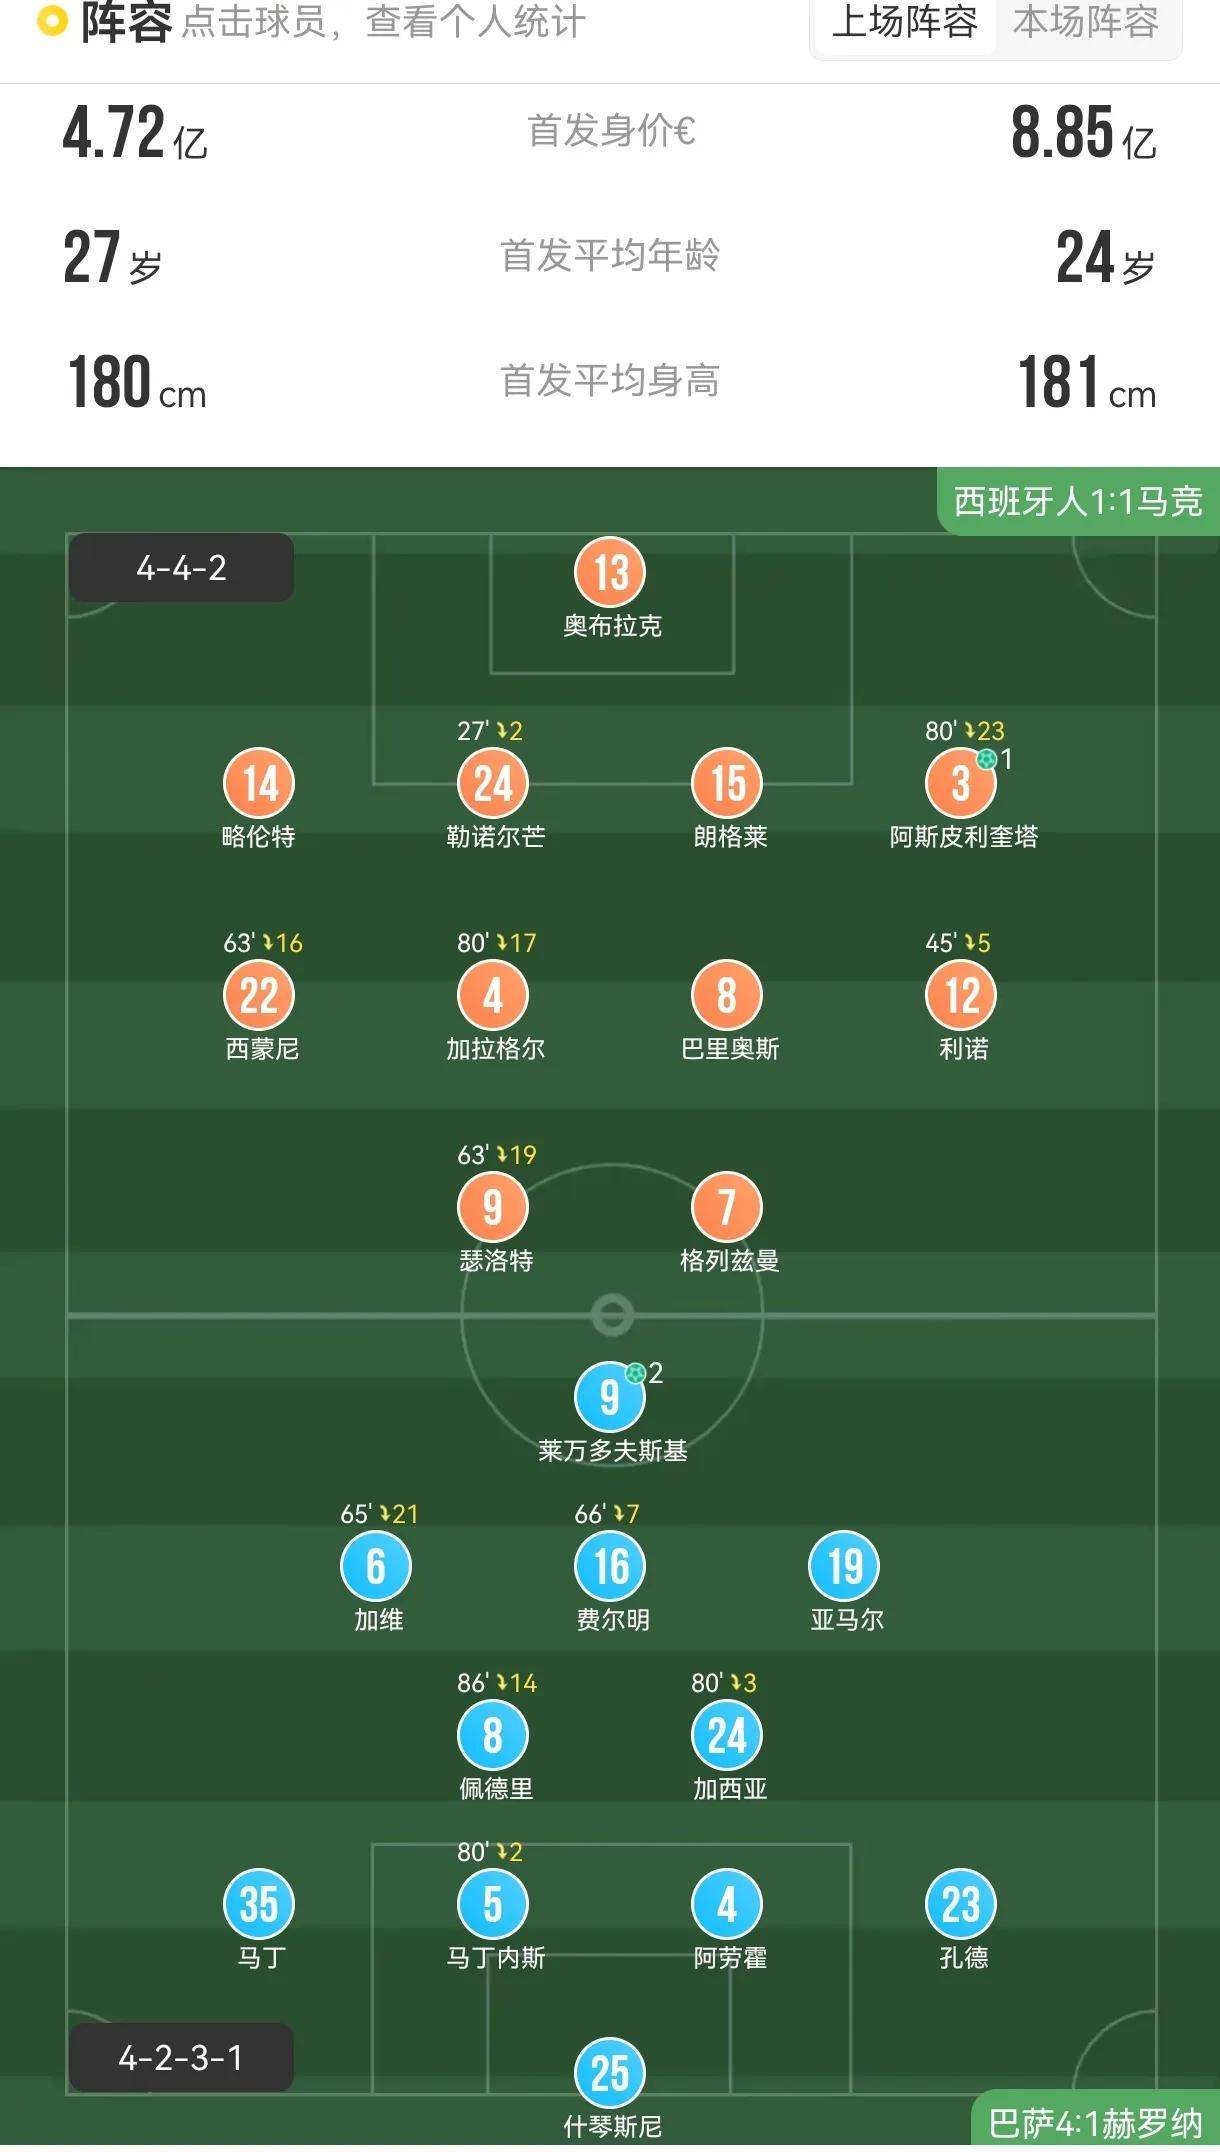Screen dimensions: 1220x2152
Task: Click the 4-2-3-1 formation label
Action: coord(181,2058)
